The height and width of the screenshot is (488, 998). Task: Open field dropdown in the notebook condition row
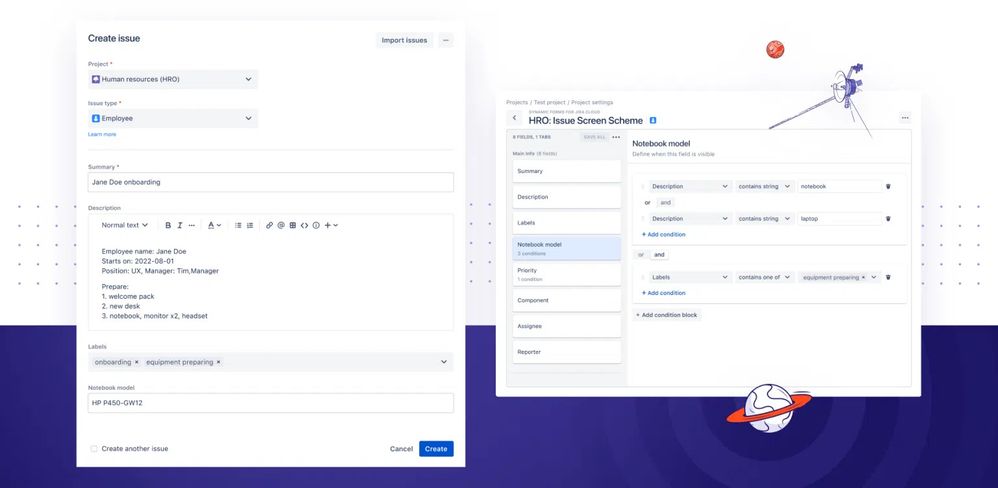click(690, 186)
